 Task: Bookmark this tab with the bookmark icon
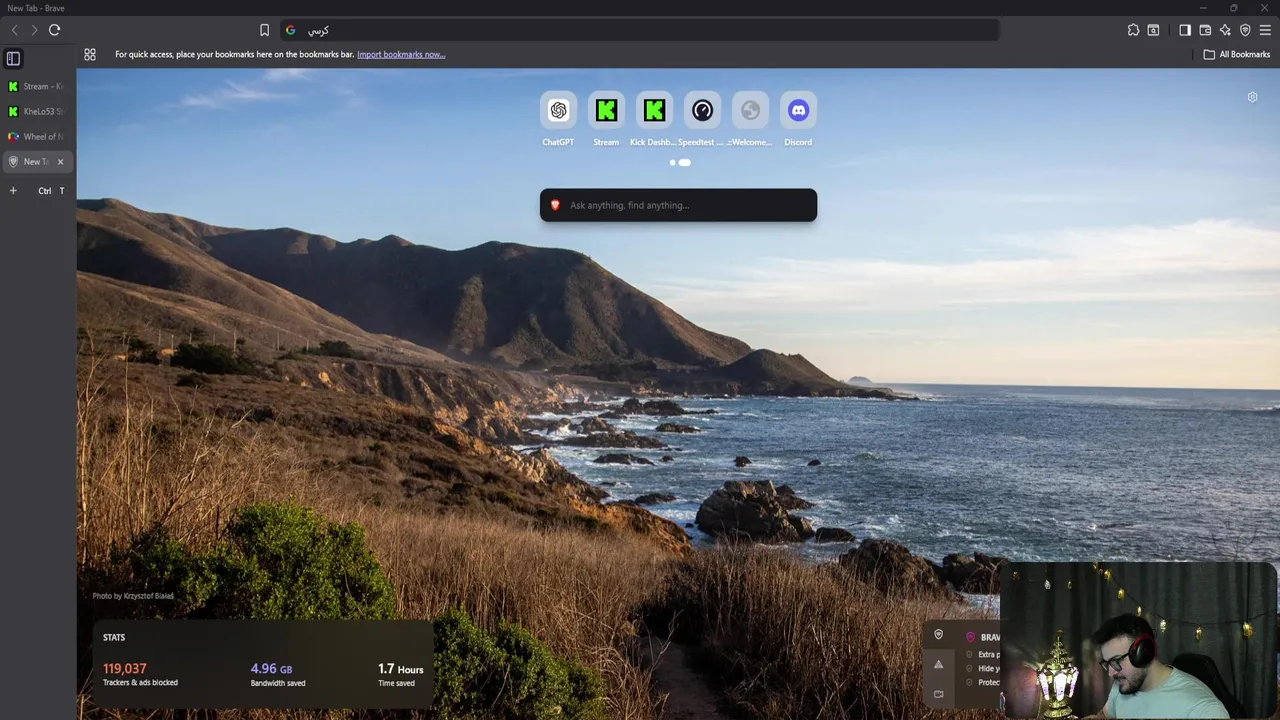point(264,30)
